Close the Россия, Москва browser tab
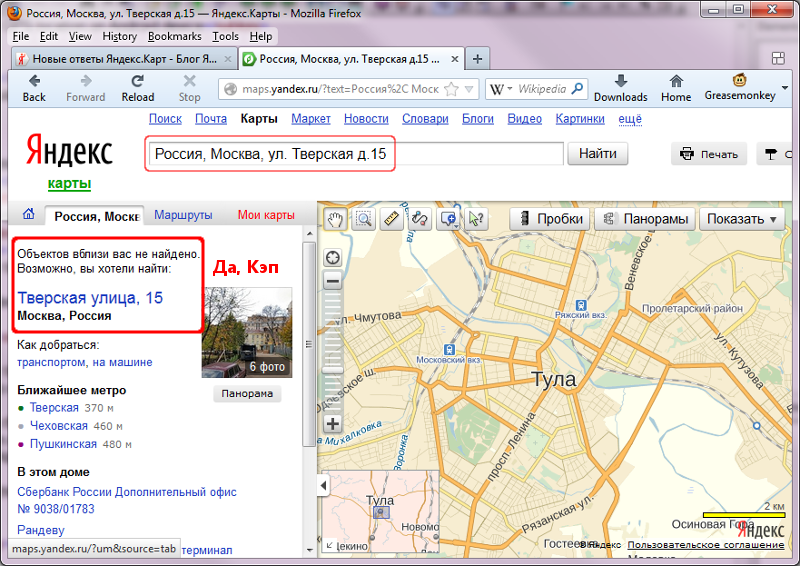The image size is (800, 566). pyautogui.click(x=454, y=59)
